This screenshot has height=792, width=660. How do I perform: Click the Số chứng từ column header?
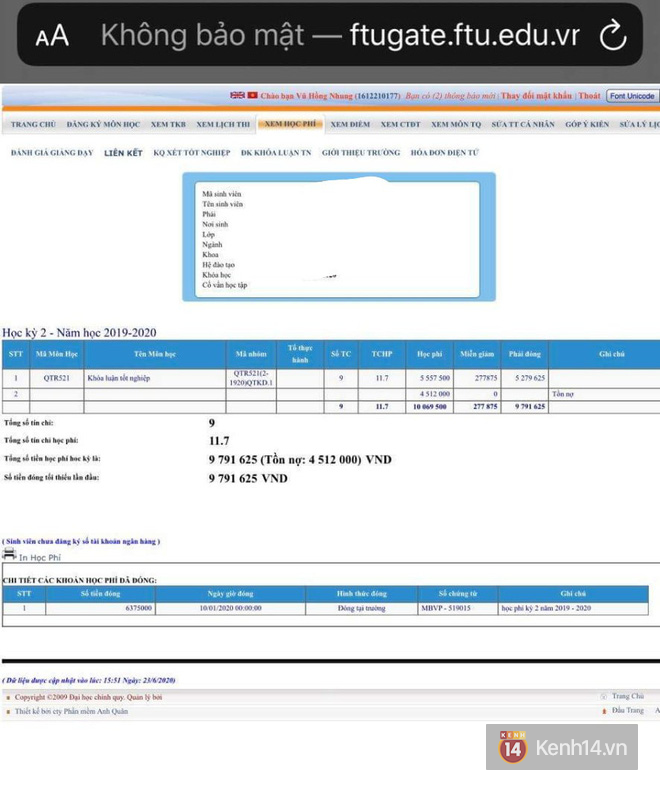458,593
